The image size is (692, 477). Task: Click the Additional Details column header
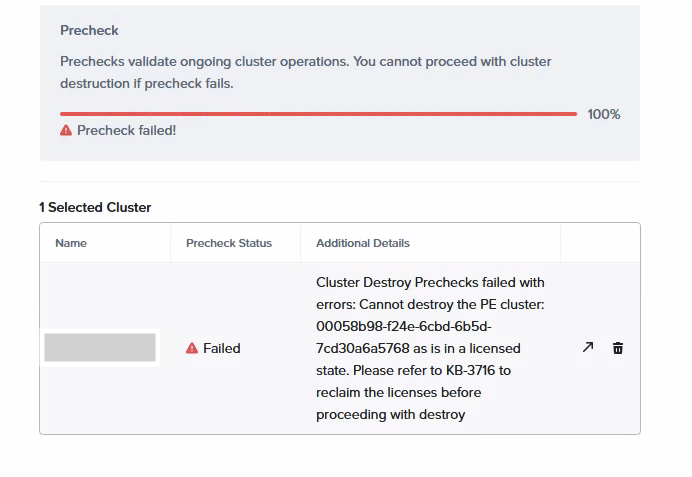coord(363,243)
